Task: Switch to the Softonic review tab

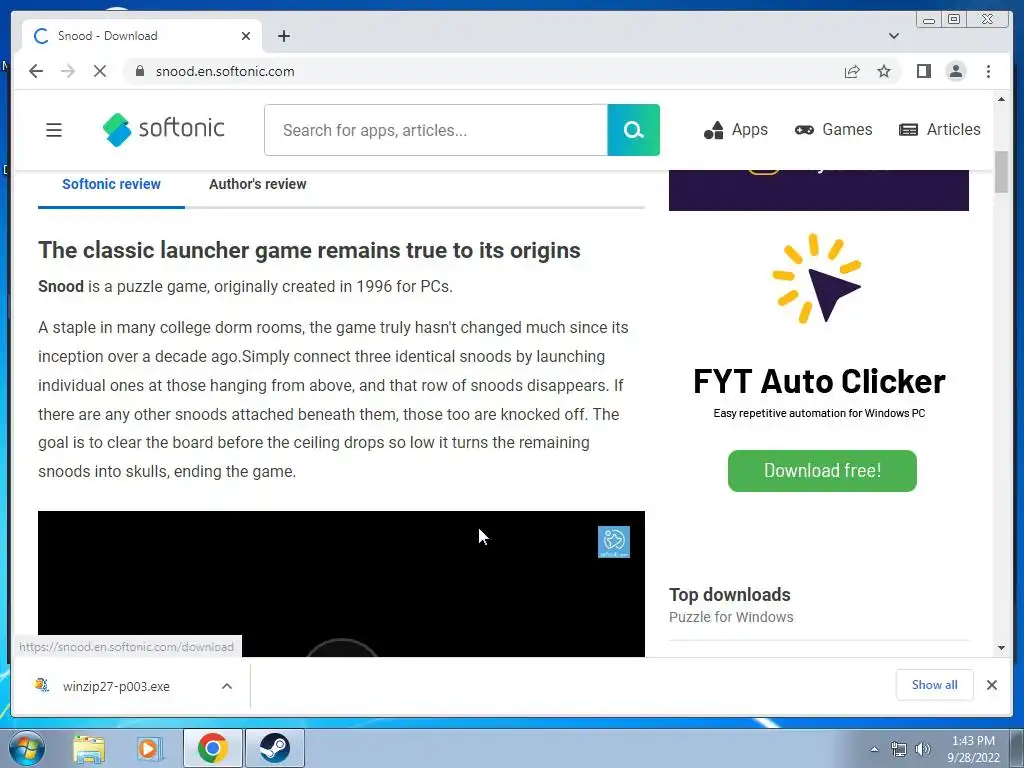Action: click(111, 184)
